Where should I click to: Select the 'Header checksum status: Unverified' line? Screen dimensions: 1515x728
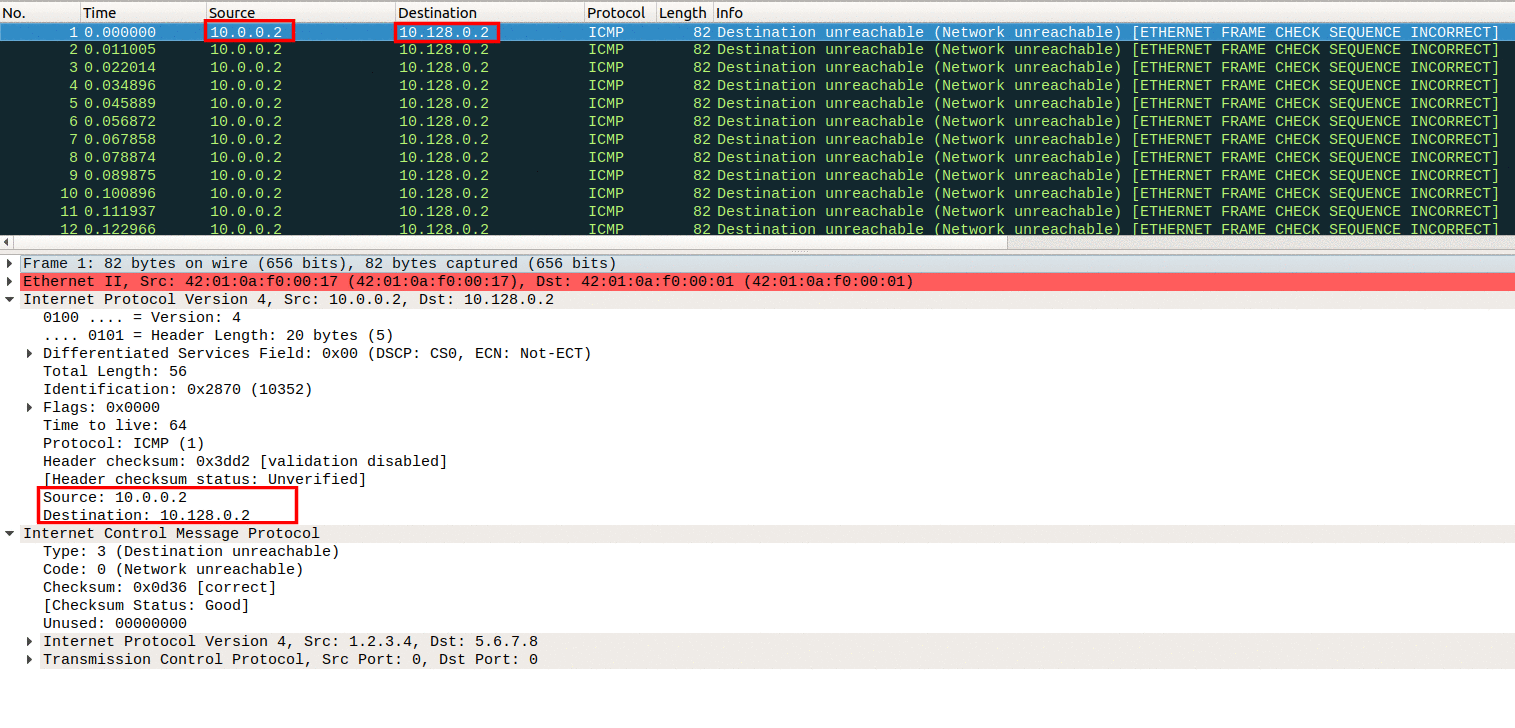(205, 480)
